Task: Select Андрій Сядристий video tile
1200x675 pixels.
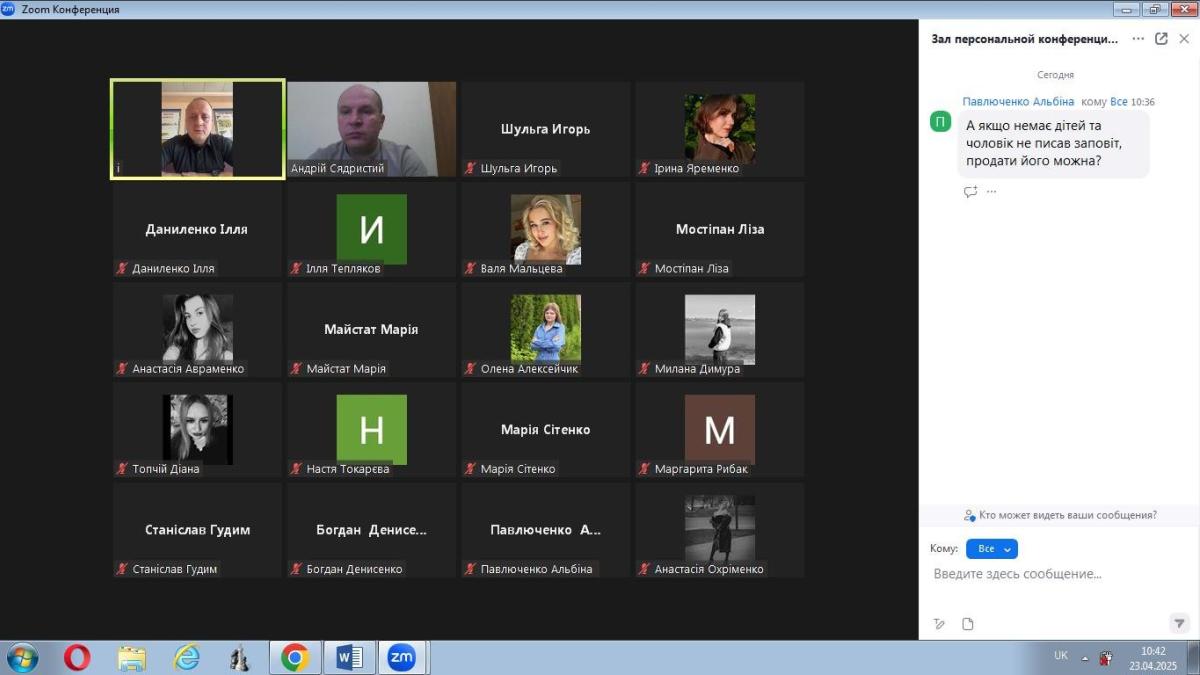Action: coord(371,130)
